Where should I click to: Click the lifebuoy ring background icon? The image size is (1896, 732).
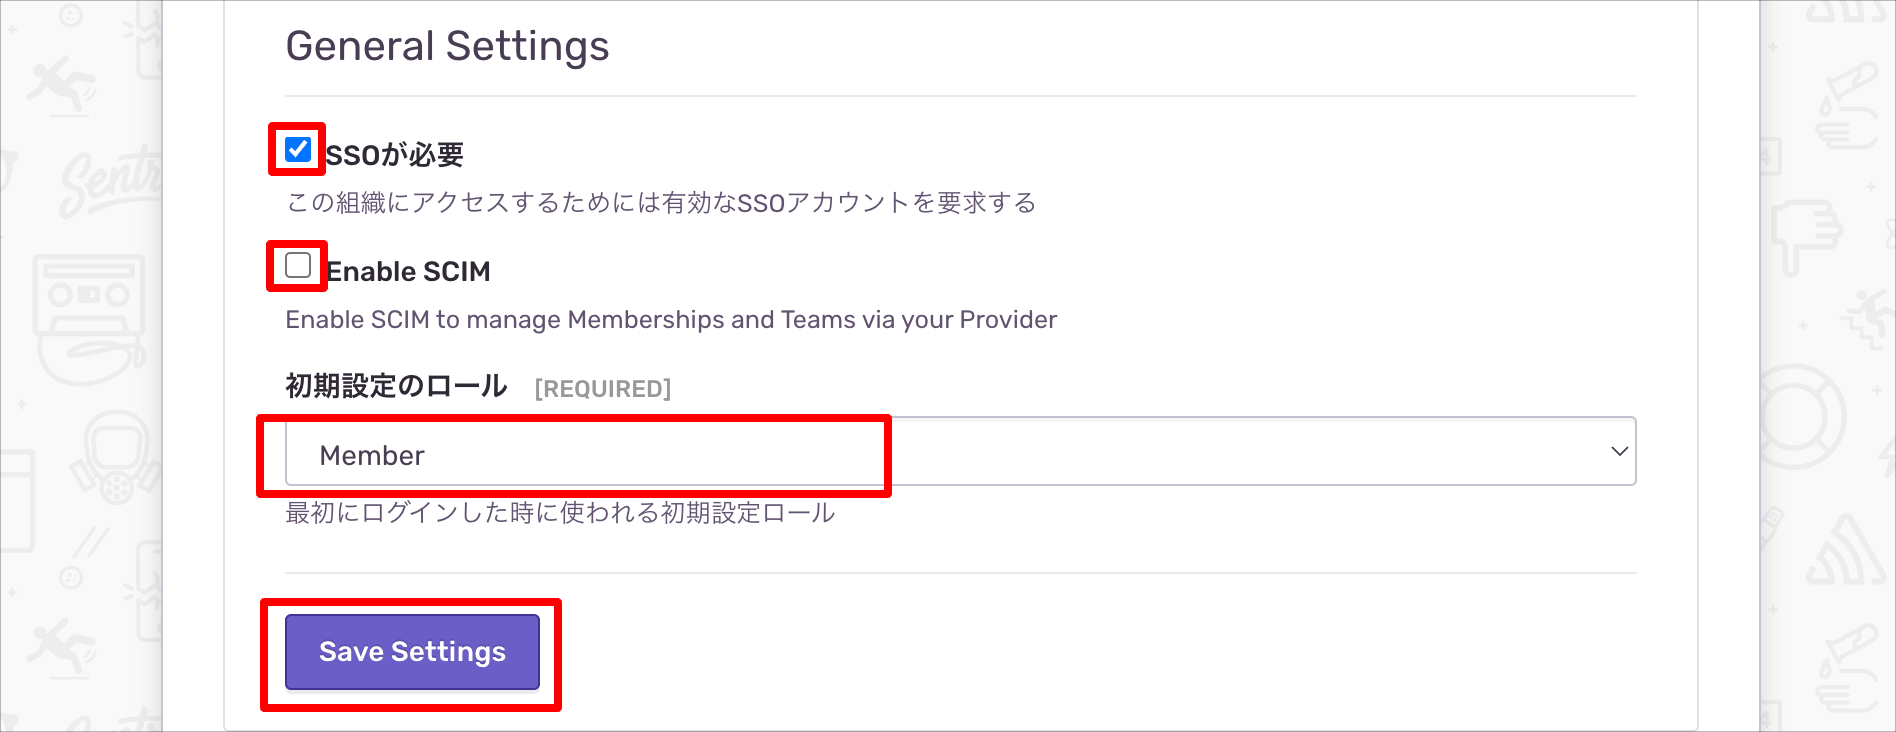coord(1801,414)
